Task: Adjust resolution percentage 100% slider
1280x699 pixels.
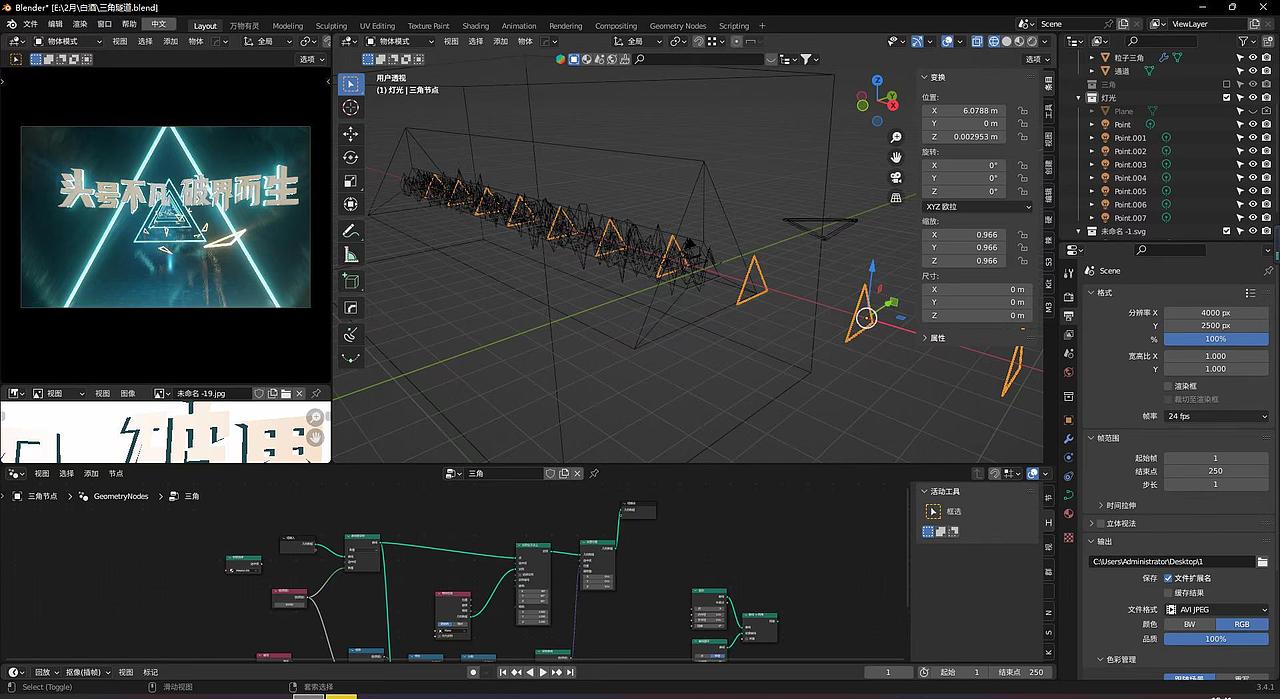Action: [1216, 339]
